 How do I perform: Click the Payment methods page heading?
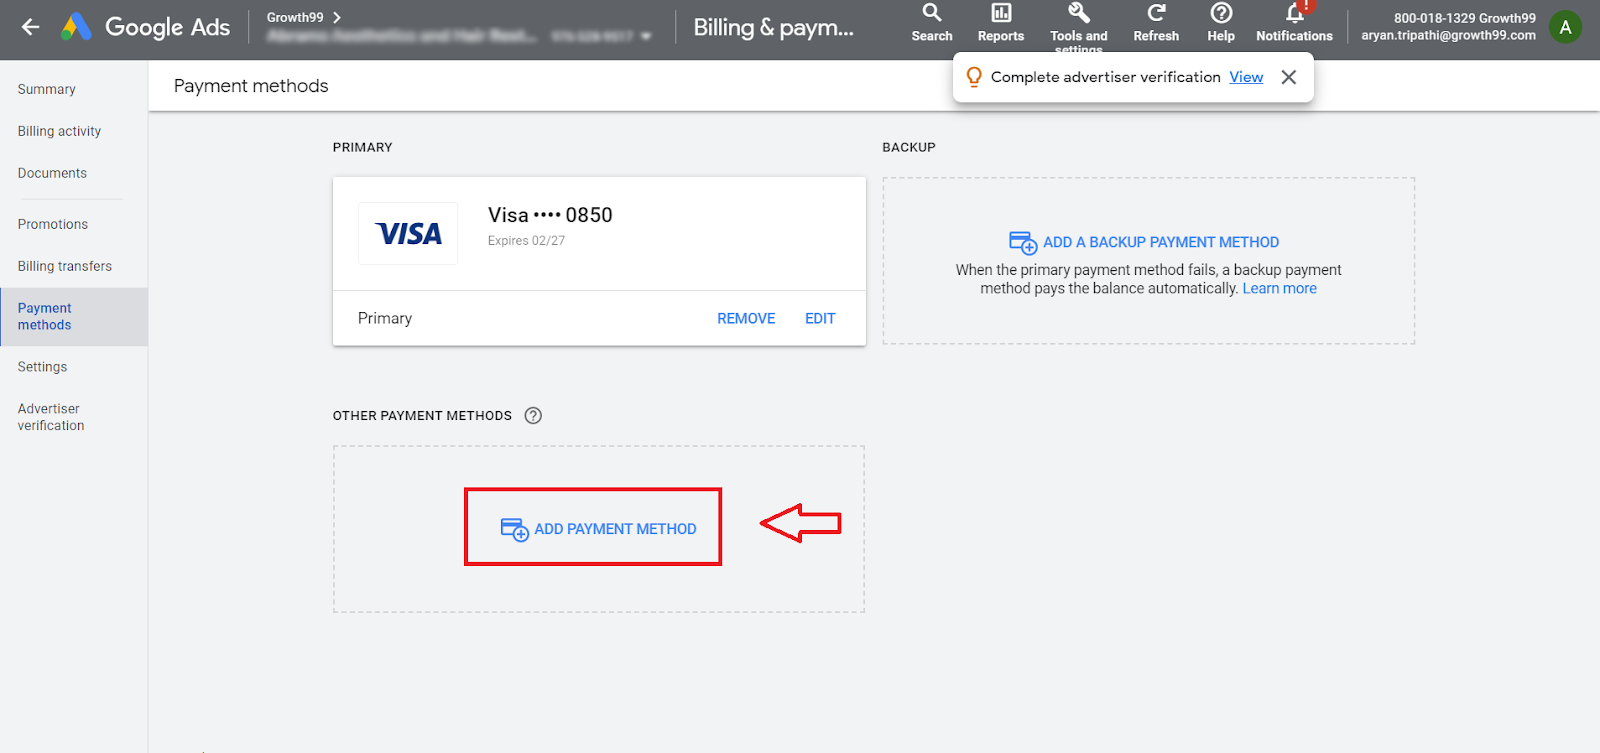click(x=251, y=86)
